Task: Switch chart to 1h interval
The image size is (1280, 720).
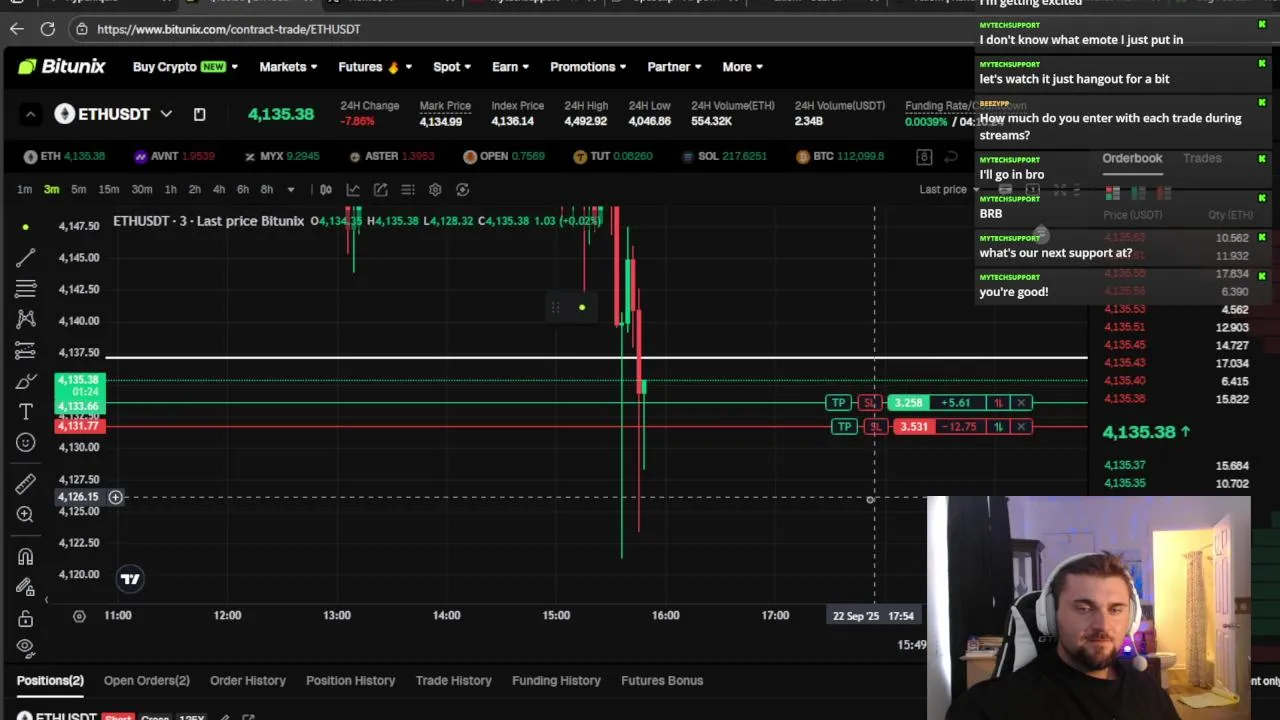Action: click(170, 189)
